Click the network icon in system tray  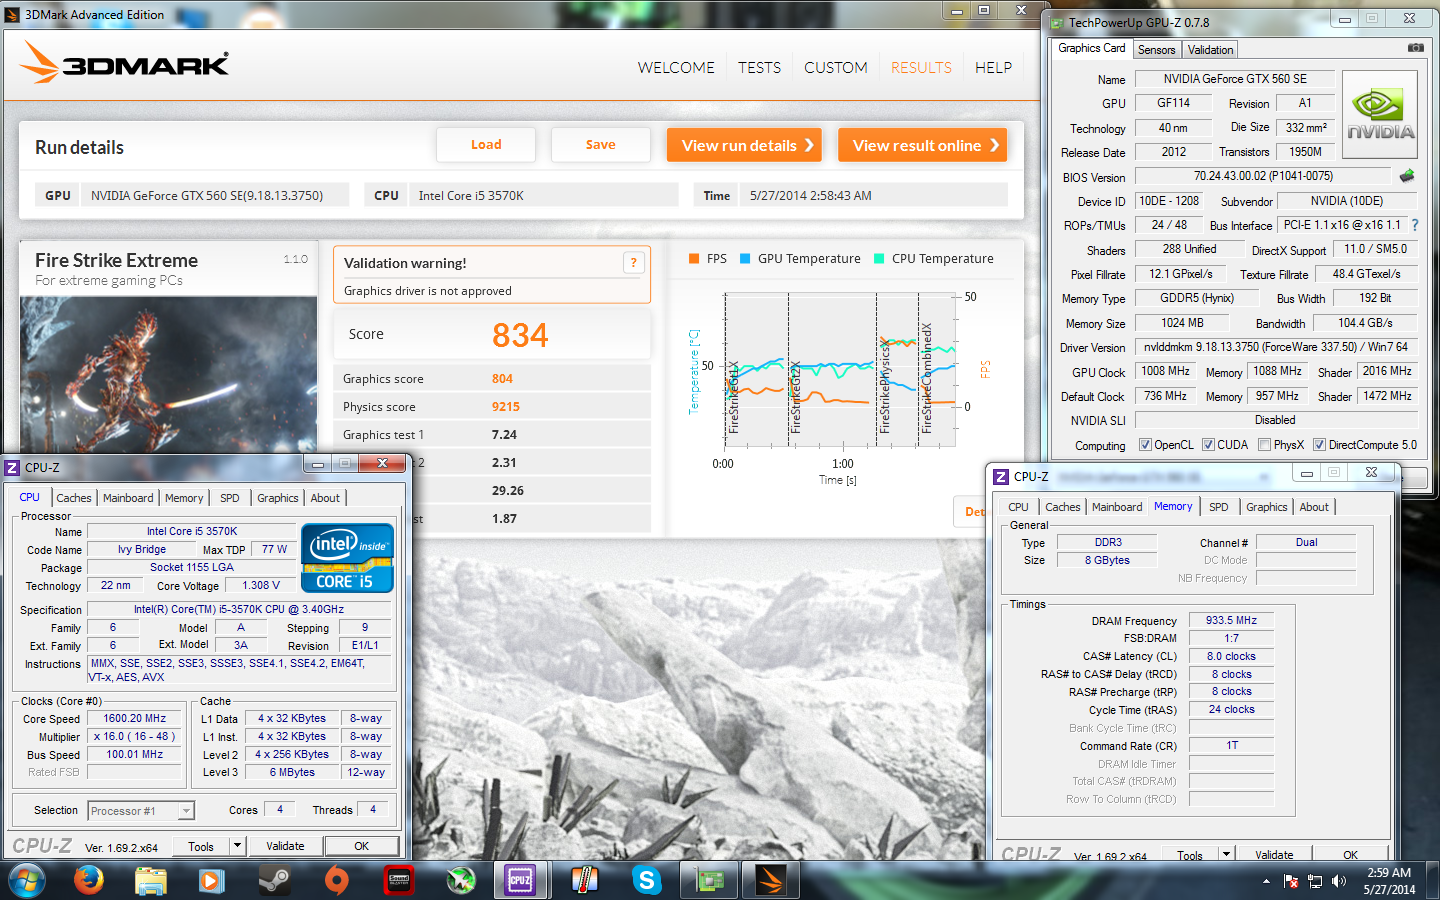[x=1315, y=881]
